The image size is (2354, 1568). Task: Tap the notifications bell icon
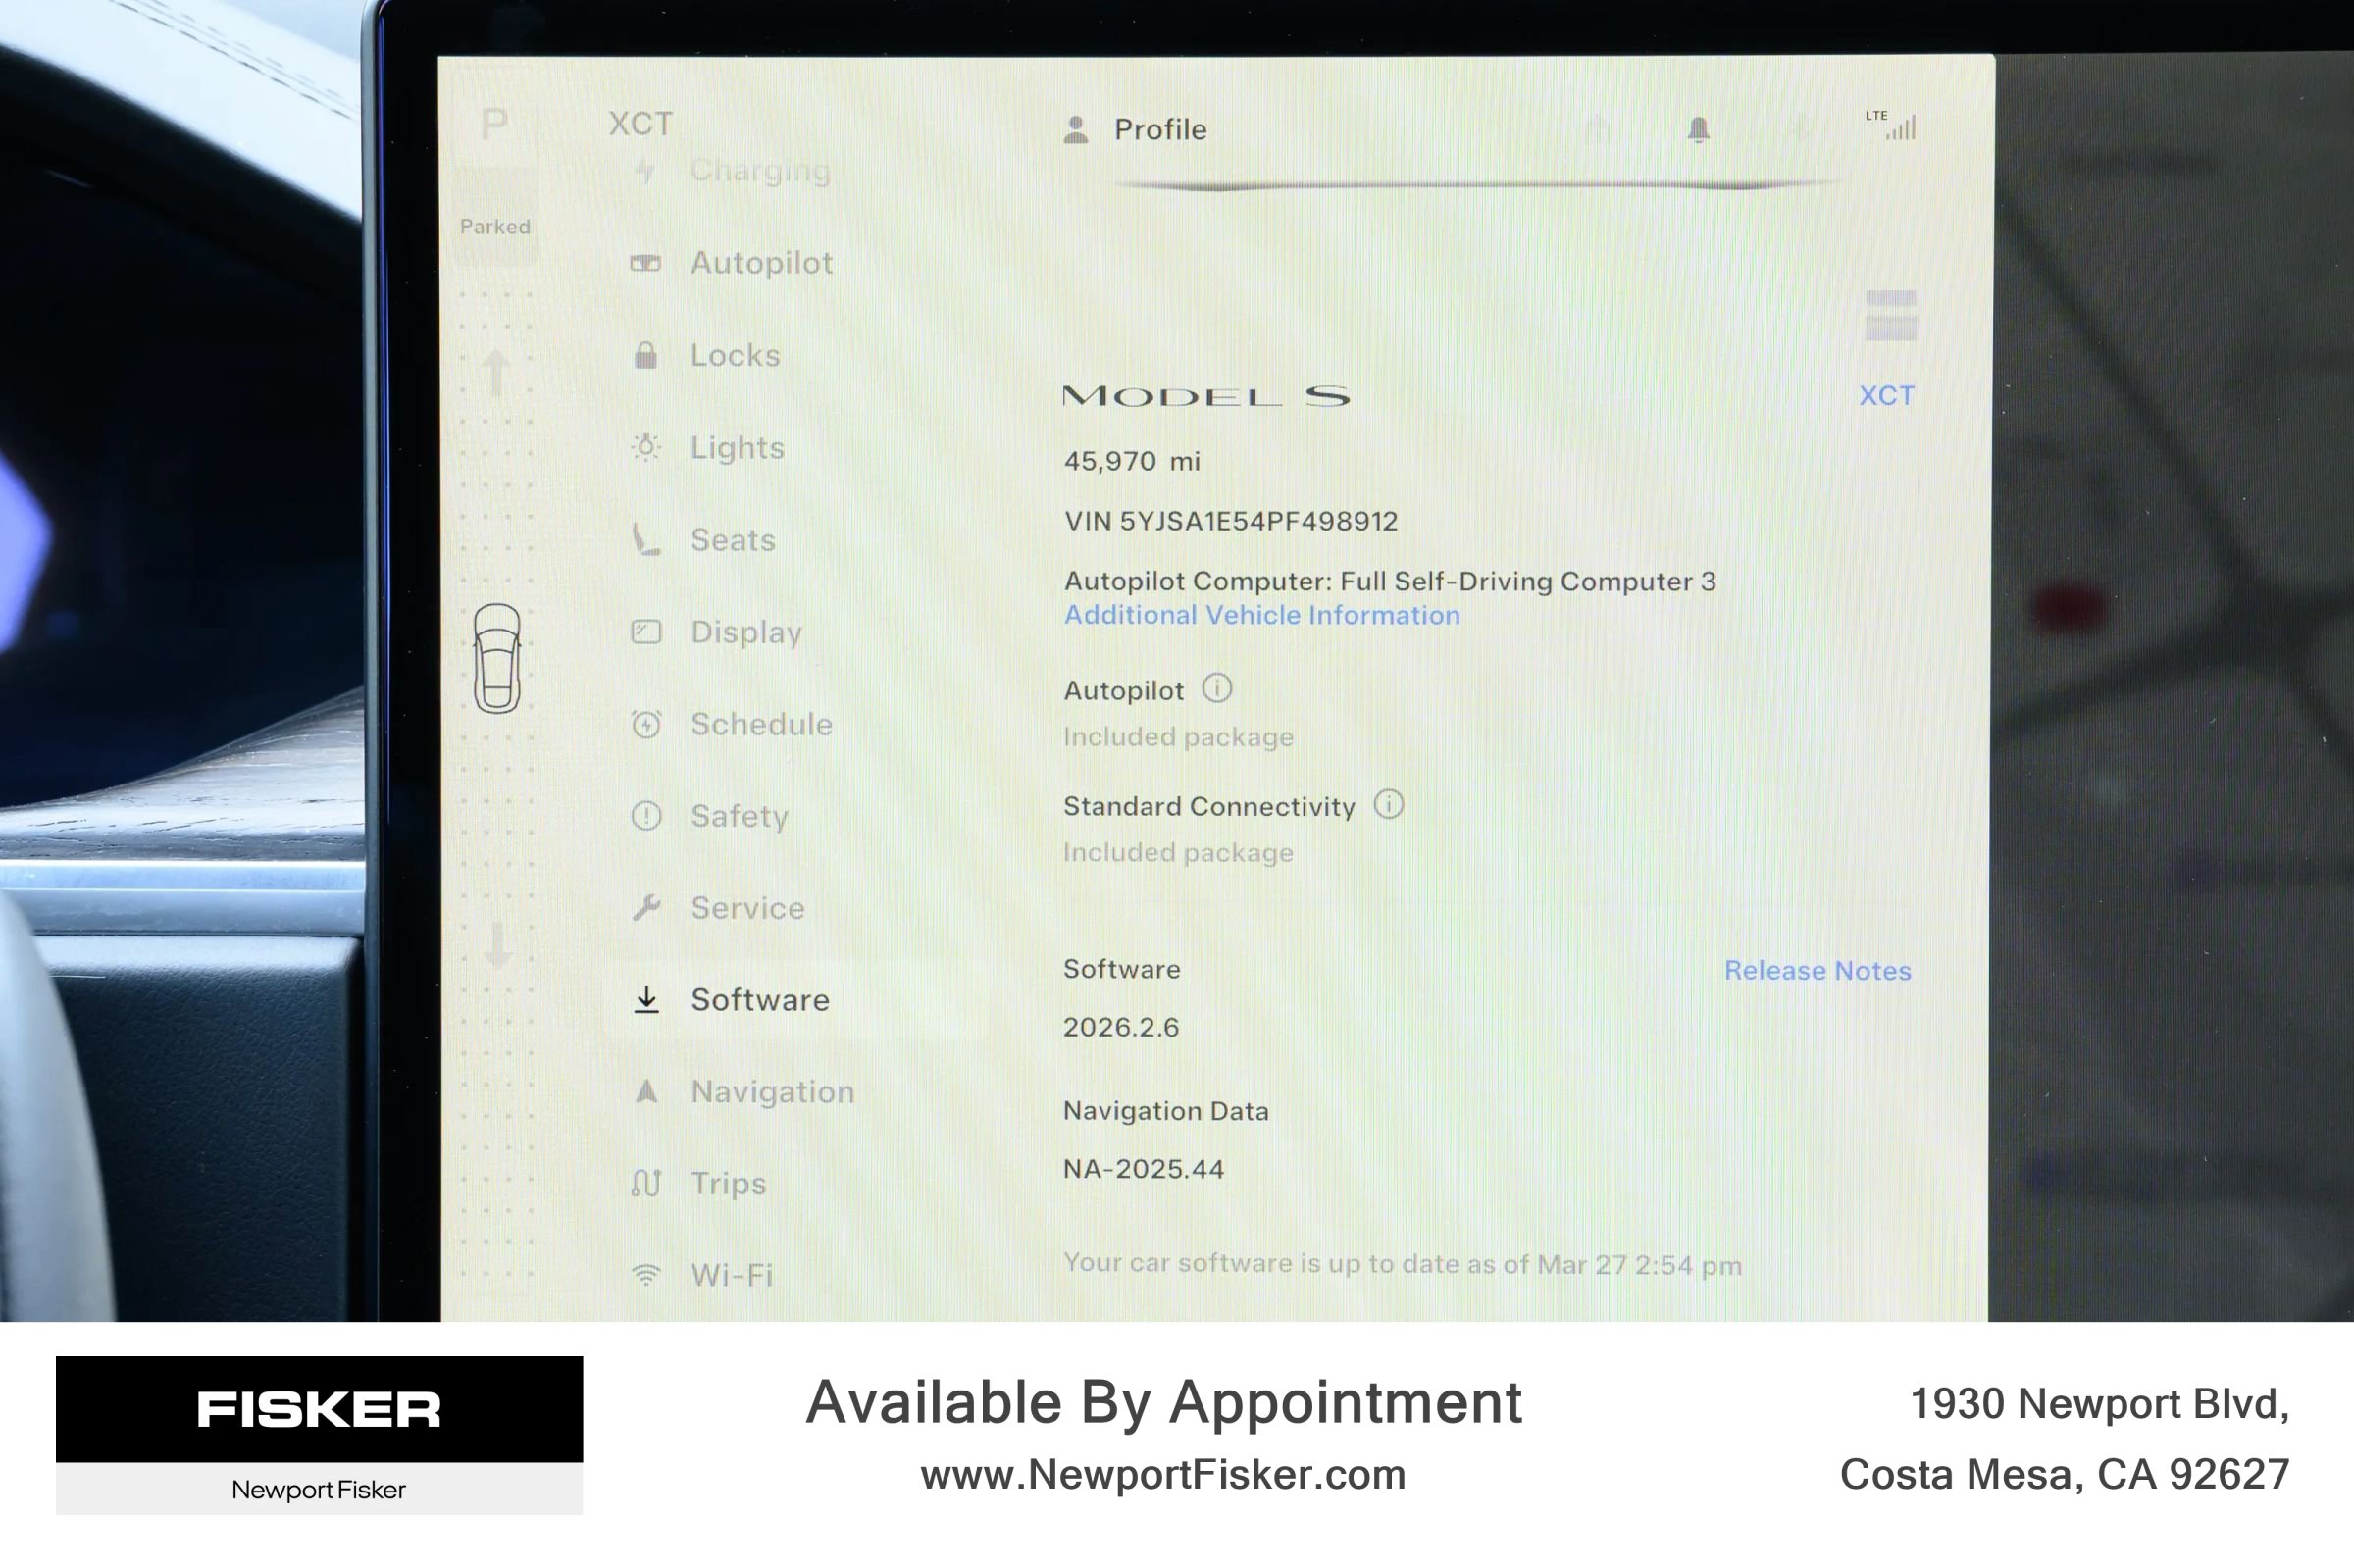(1698, 130)
